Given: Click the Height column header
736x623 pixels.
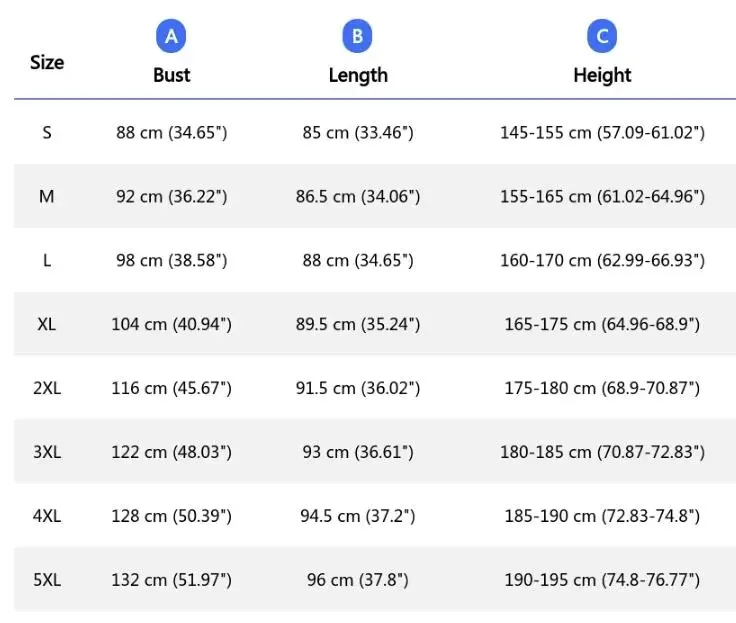Looking at the screenshot, I should click(x=602, y=75).
